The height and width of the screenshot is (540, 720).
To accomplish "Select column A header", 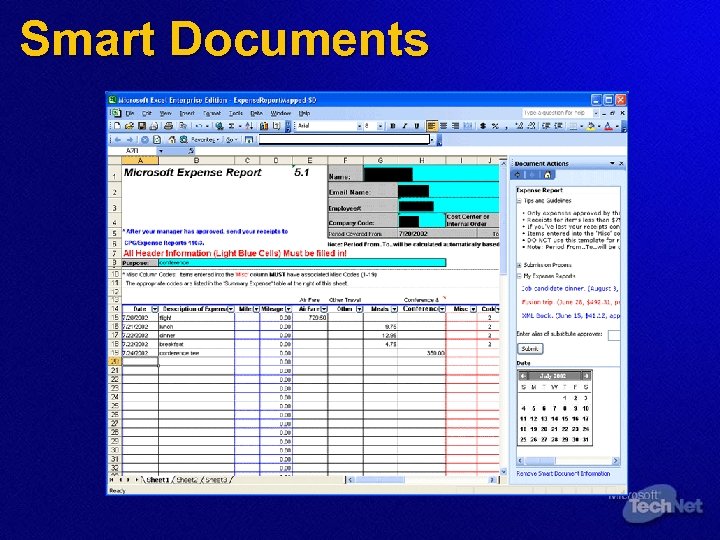I will (140, 160).
